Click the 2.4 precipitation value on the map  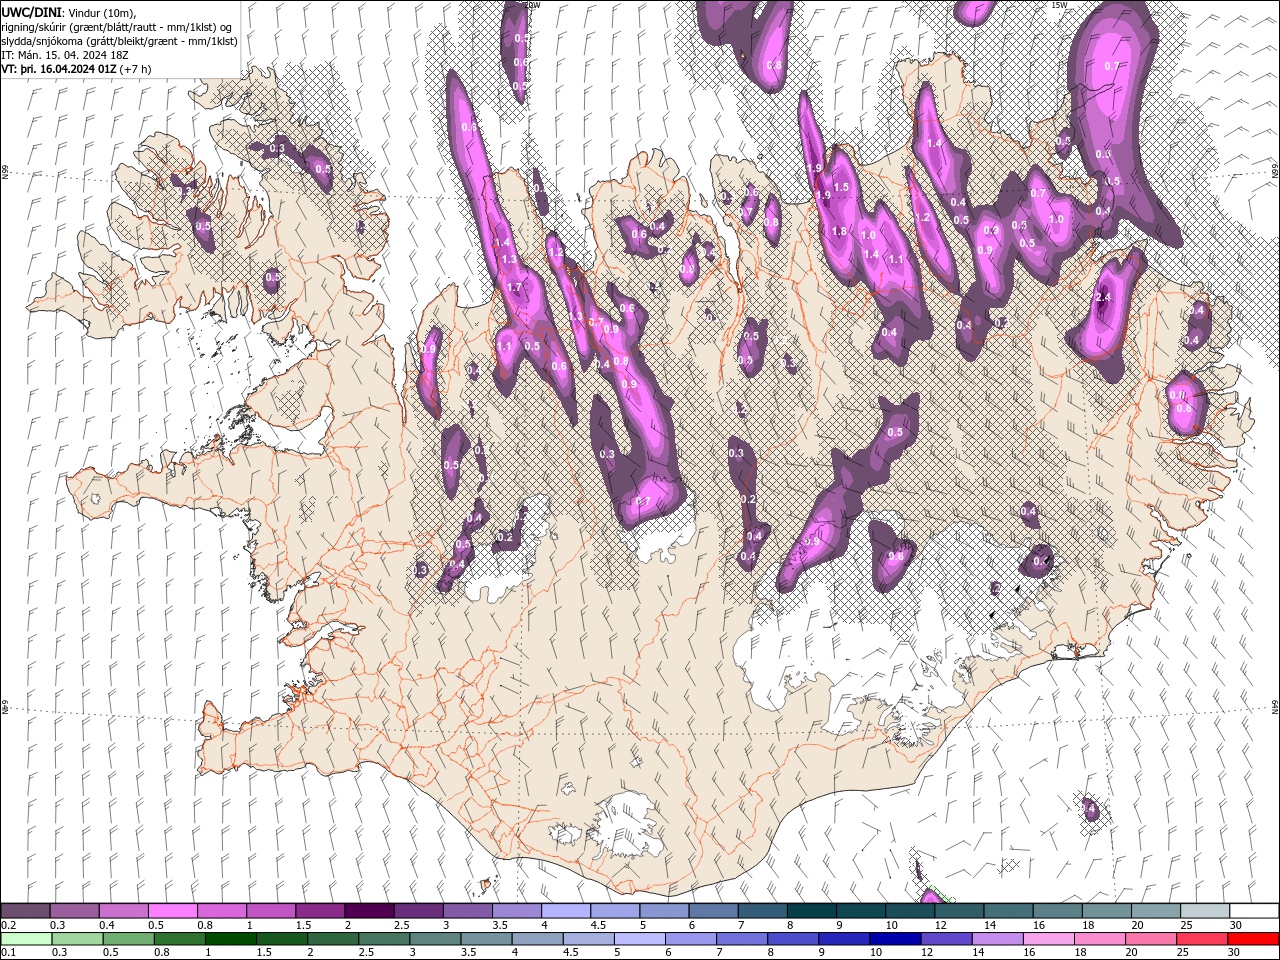tap(1104, 298)
